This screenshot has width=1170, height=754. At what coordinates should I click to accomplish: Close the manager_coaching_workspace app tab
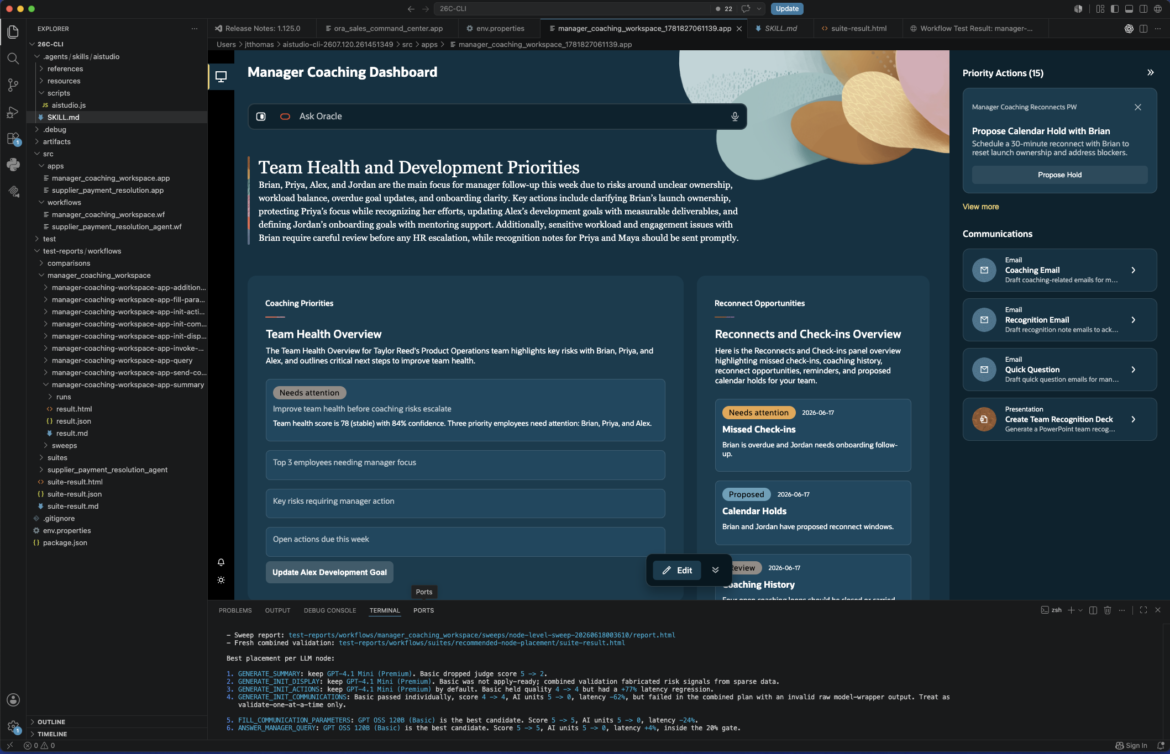(739, 28)
